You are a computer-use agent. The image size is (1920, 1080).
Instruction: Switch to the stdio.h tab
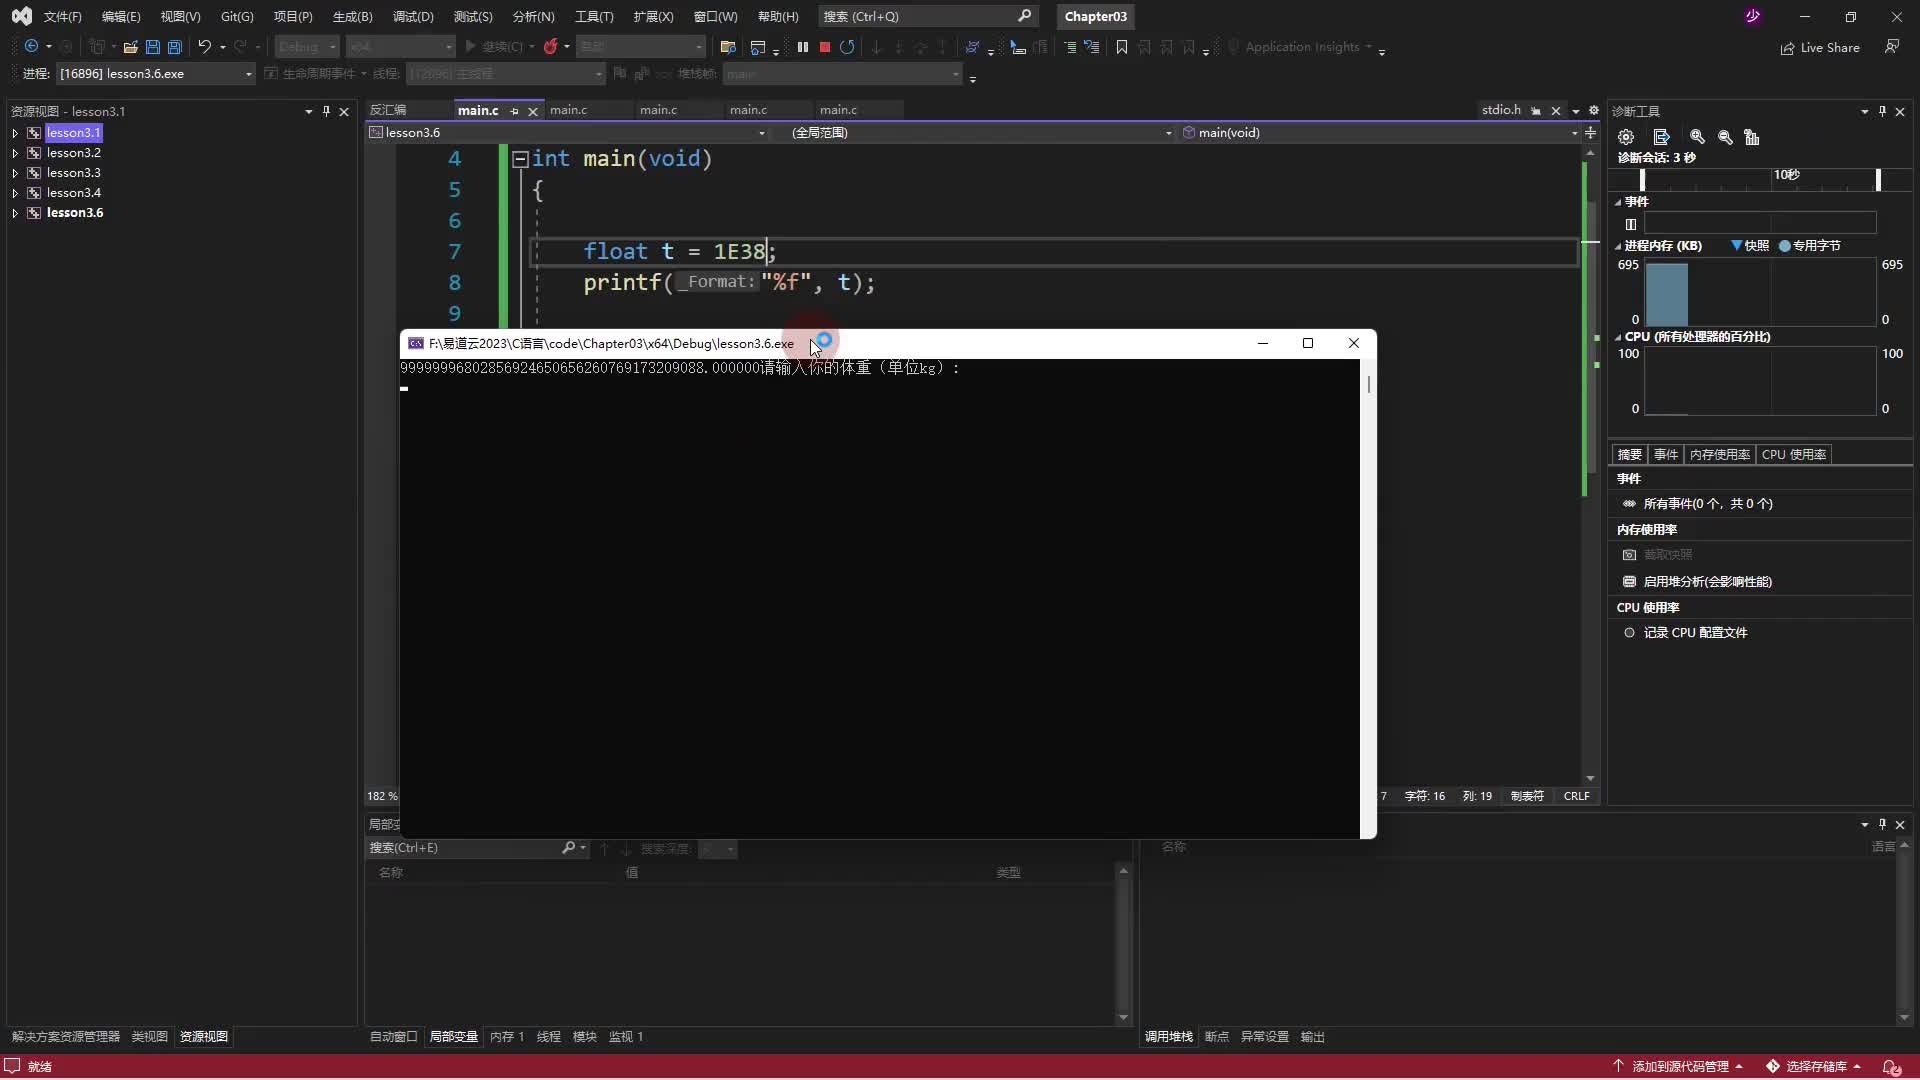pyautogui.click(x=1501, y=110)
